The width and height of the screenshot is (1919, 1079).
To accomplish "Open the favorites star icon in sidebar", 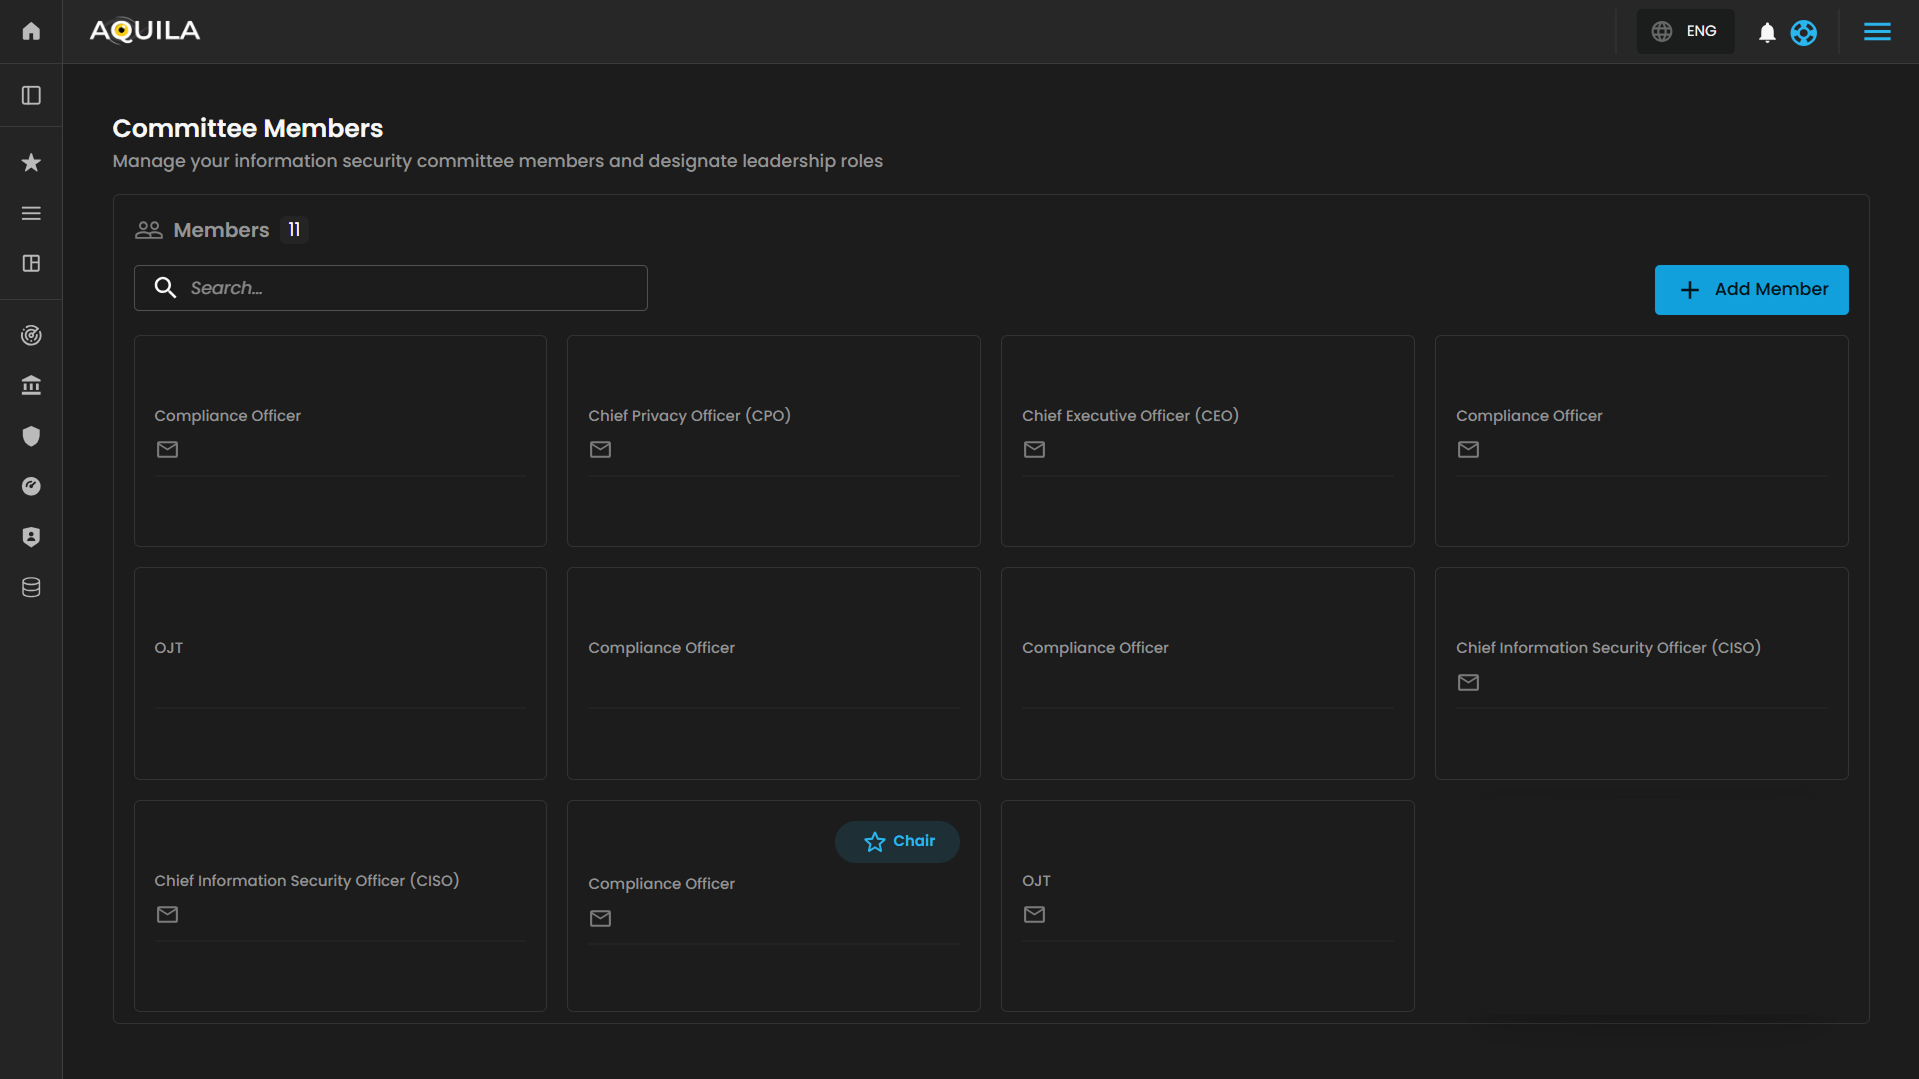I will click(x=31, y=162).
